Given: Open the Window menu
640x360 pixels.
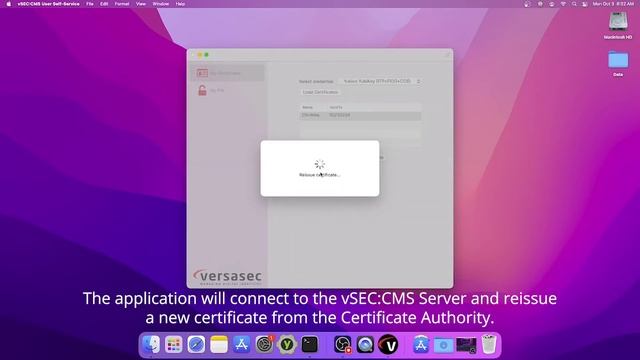Looking at the screenshot, I should click(x=161, y=4).
